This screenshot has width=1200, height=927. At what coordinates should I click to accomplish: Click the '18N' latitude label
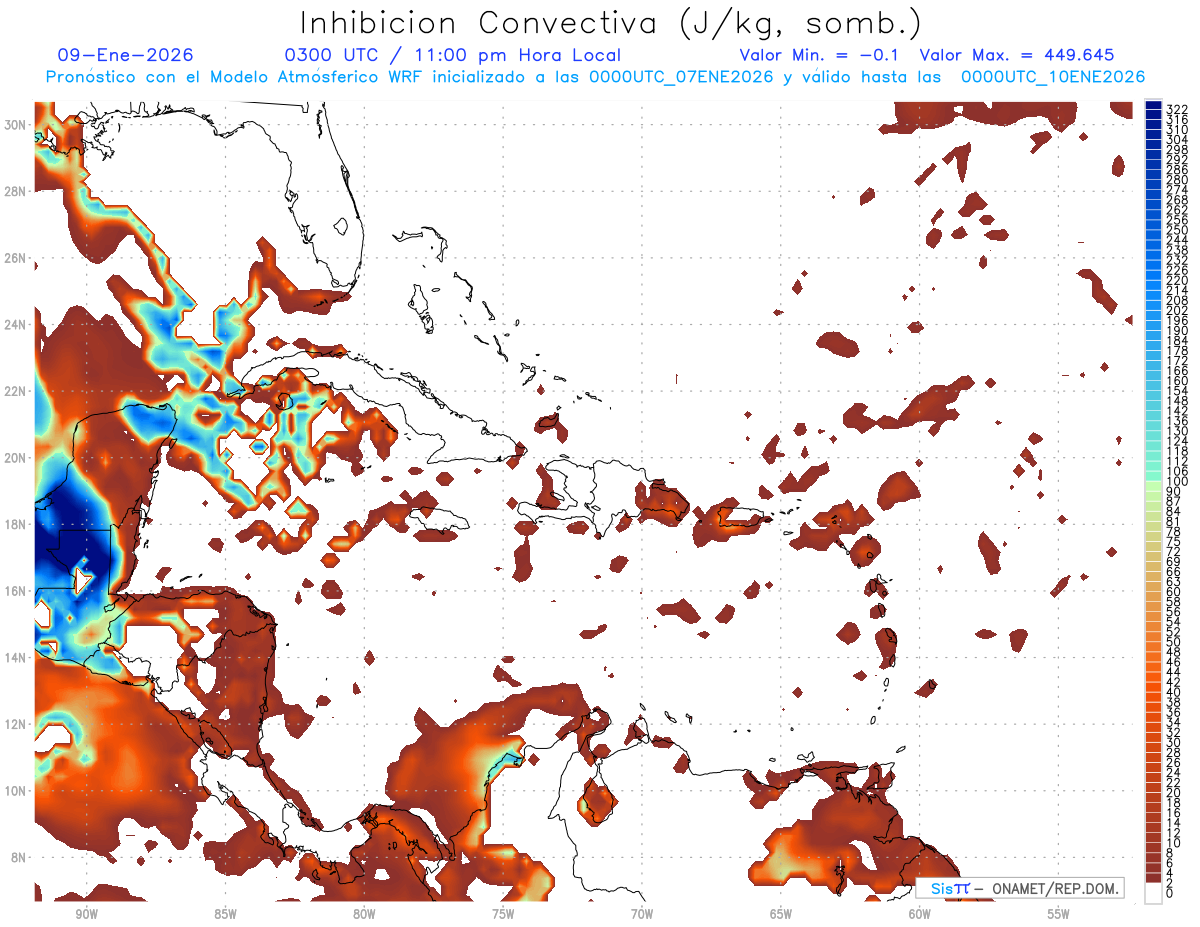coord(15,524)
